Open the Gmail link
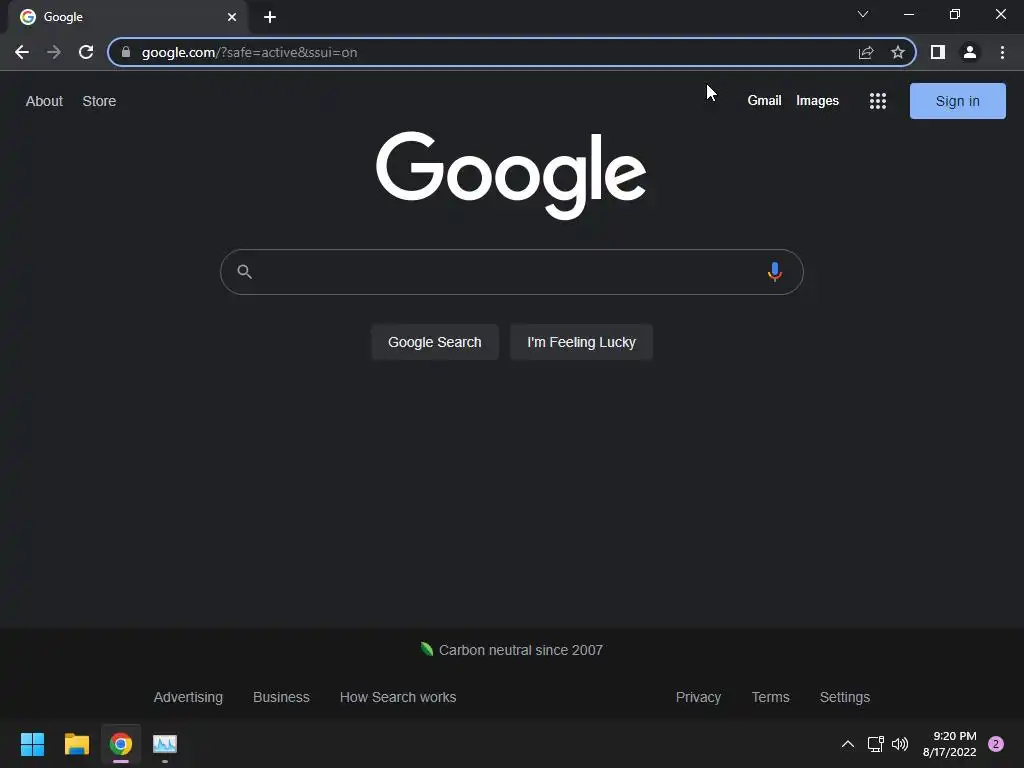 coord(764,101)
